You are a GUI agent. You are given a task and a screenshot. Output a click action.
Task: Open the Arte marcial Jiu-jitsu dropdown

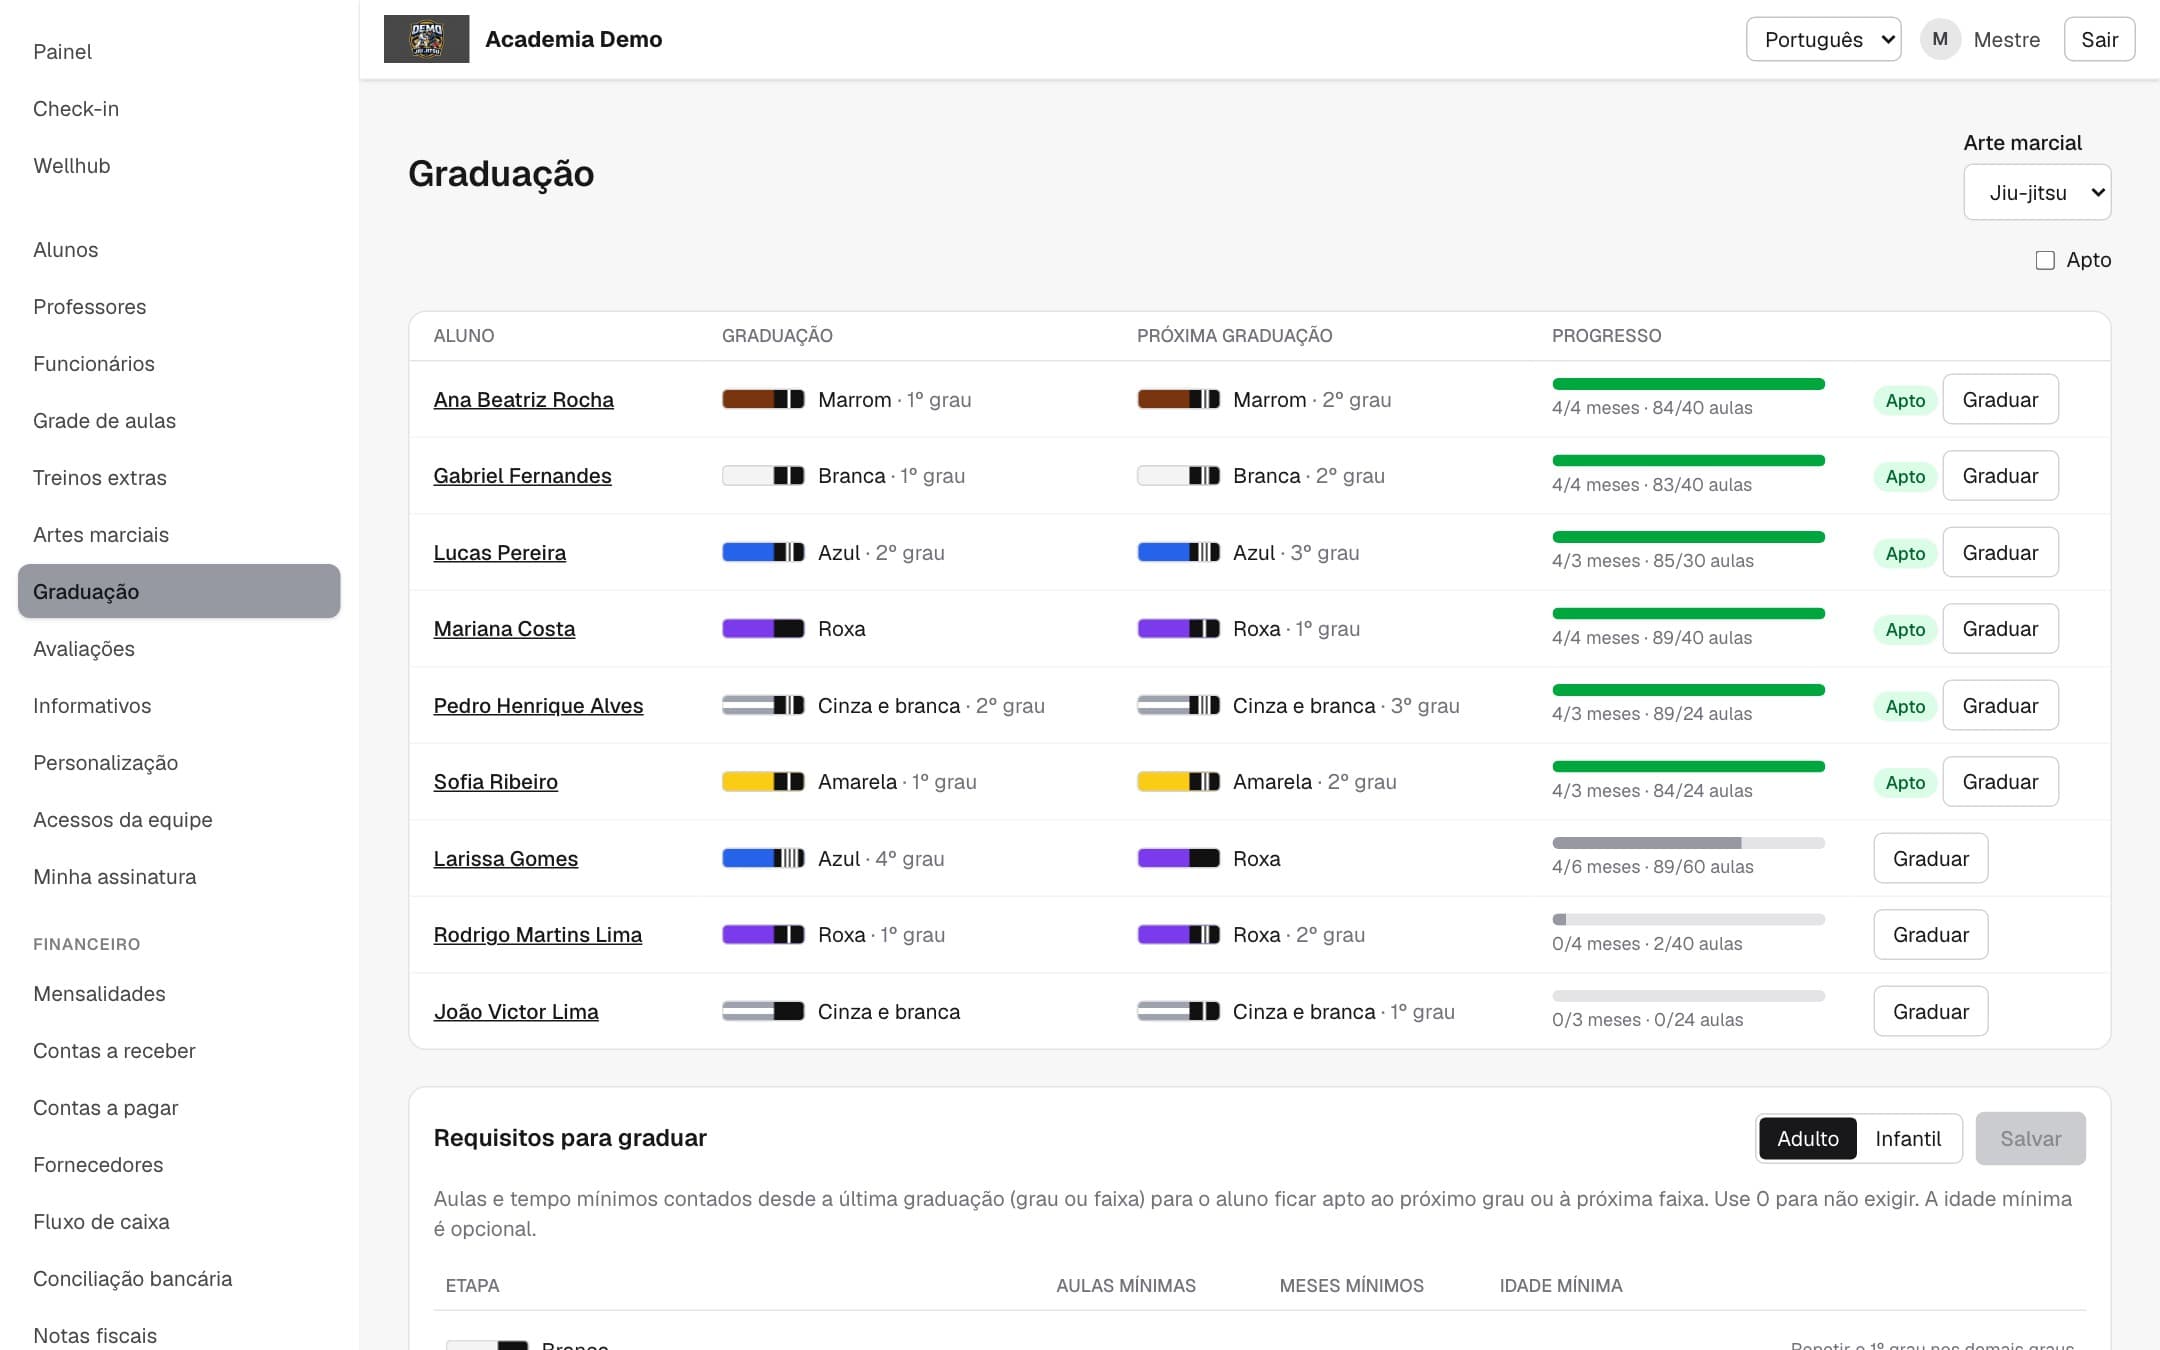(2037, 192)
